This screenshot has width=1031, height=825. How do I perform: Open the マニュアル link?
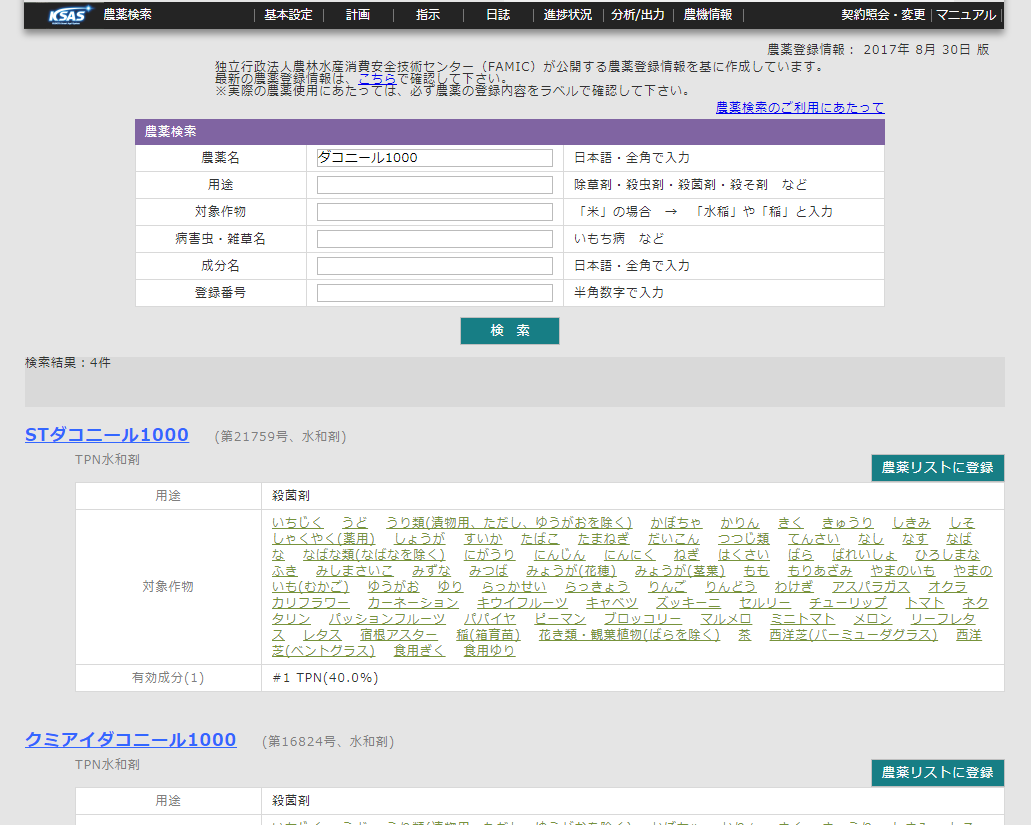pos(965,14)
